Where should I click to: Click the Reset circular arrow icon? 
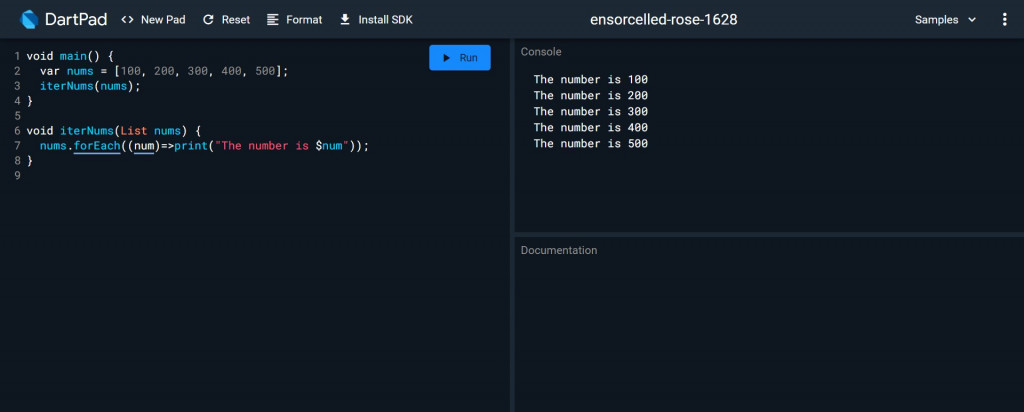[208, 20]
